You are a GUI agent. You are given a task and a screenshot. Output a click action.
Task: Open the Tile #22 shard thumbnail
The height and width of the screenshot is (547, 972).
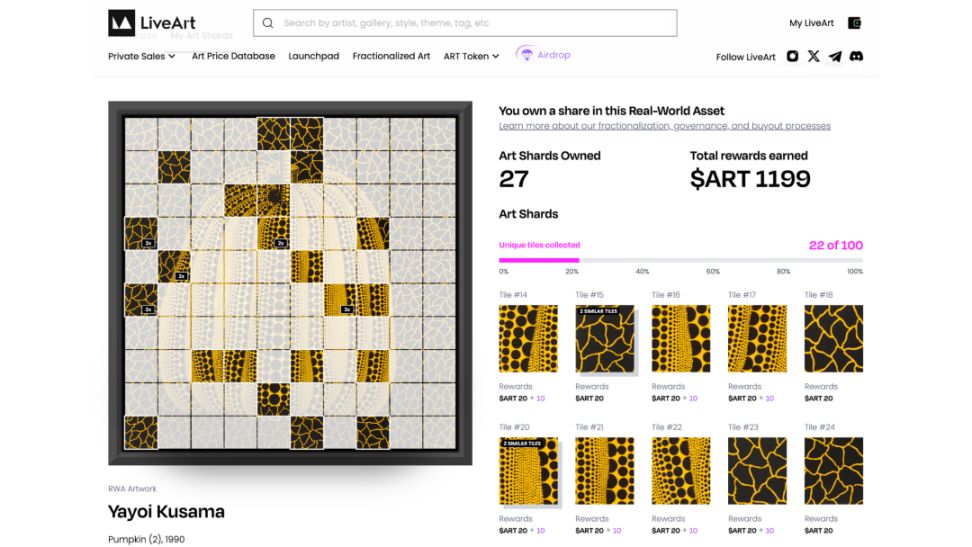680,470
